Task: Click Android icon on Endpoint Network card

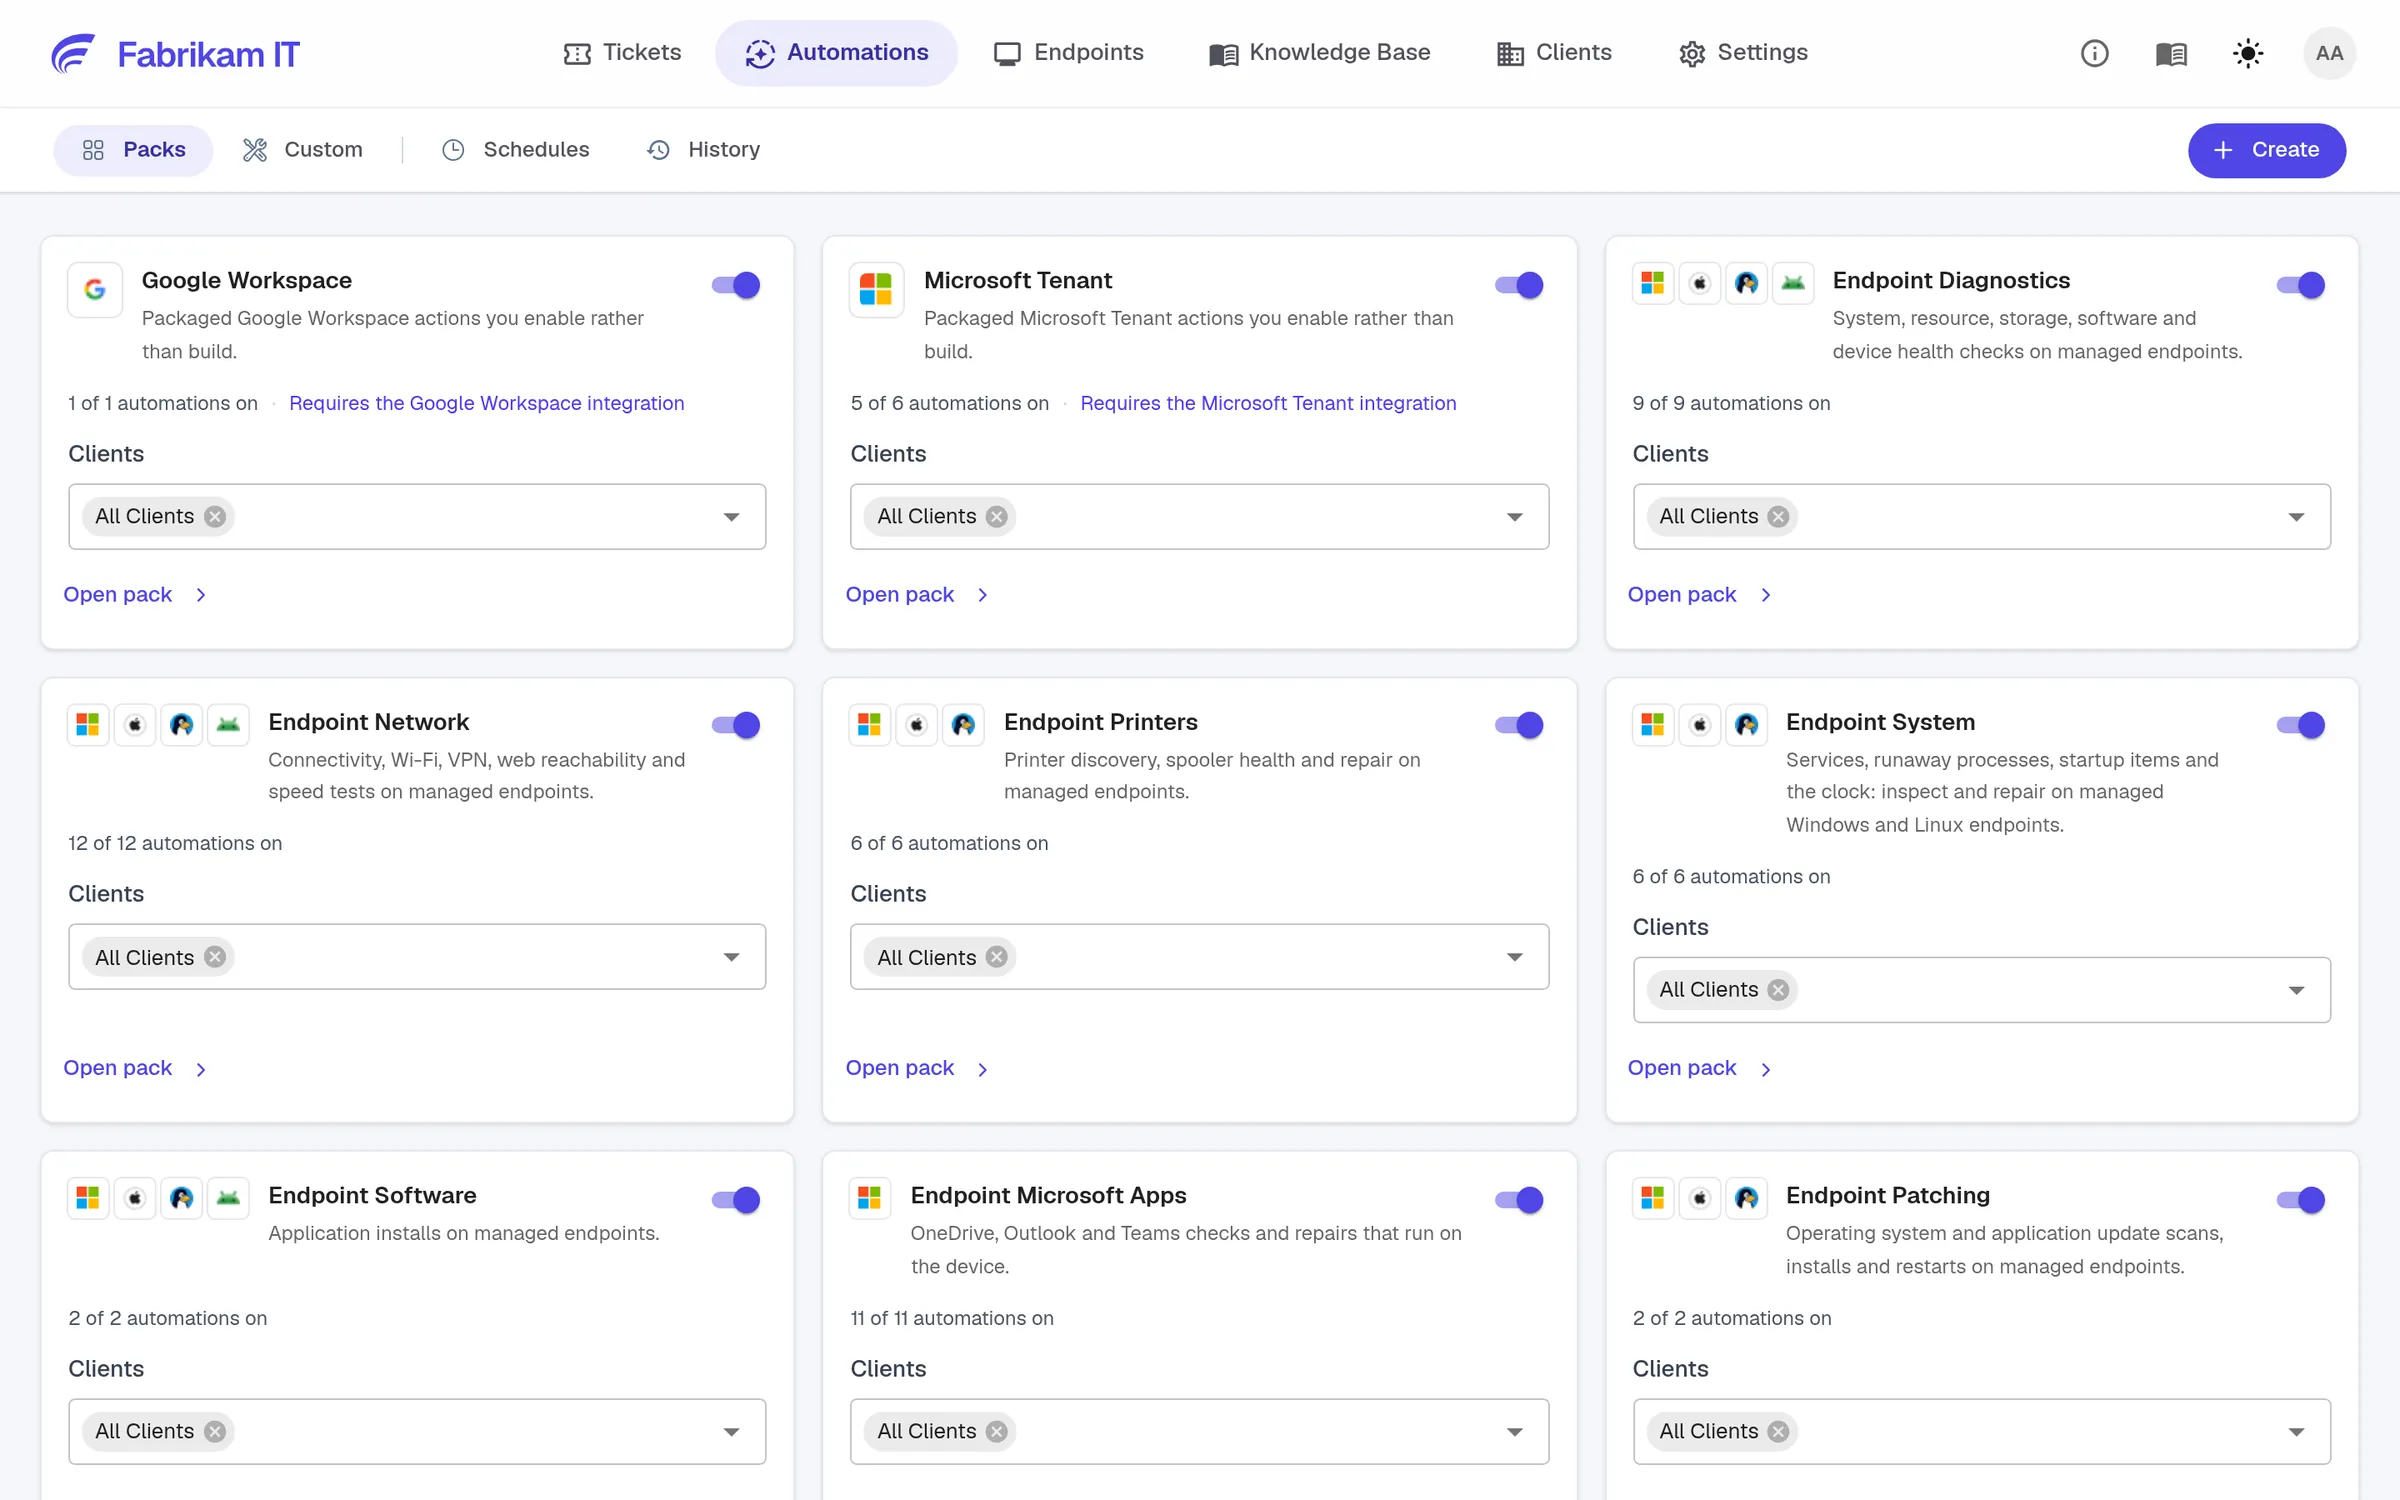Action: [228, 725]
